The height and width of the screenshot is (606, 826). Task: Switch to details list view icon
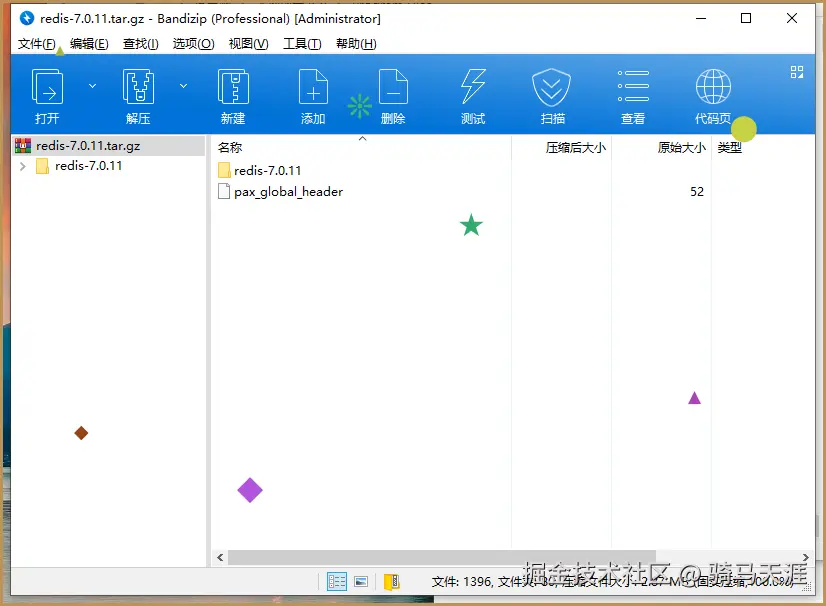(x=337, y=582)
